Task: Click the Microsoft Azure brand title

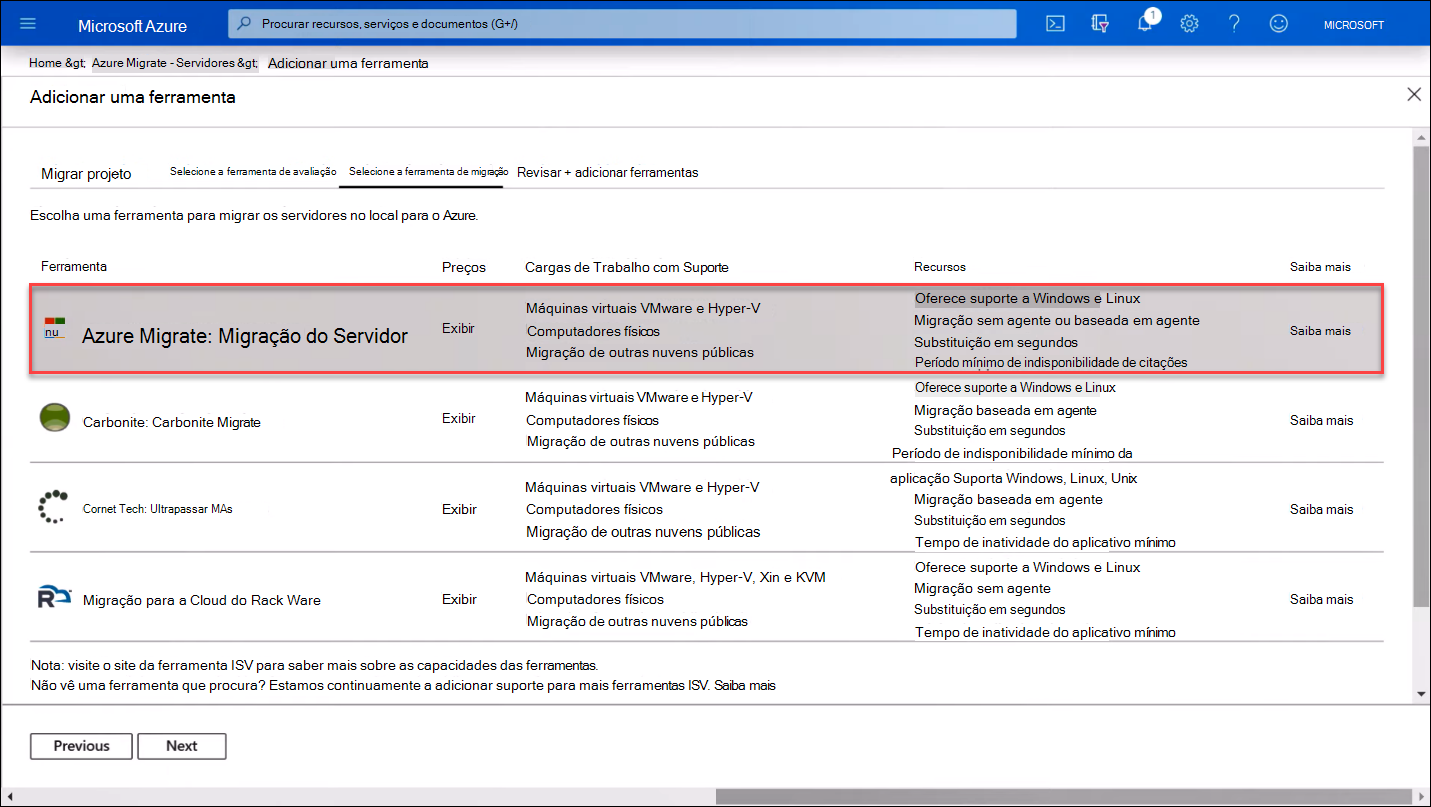Action: [132, 25]
